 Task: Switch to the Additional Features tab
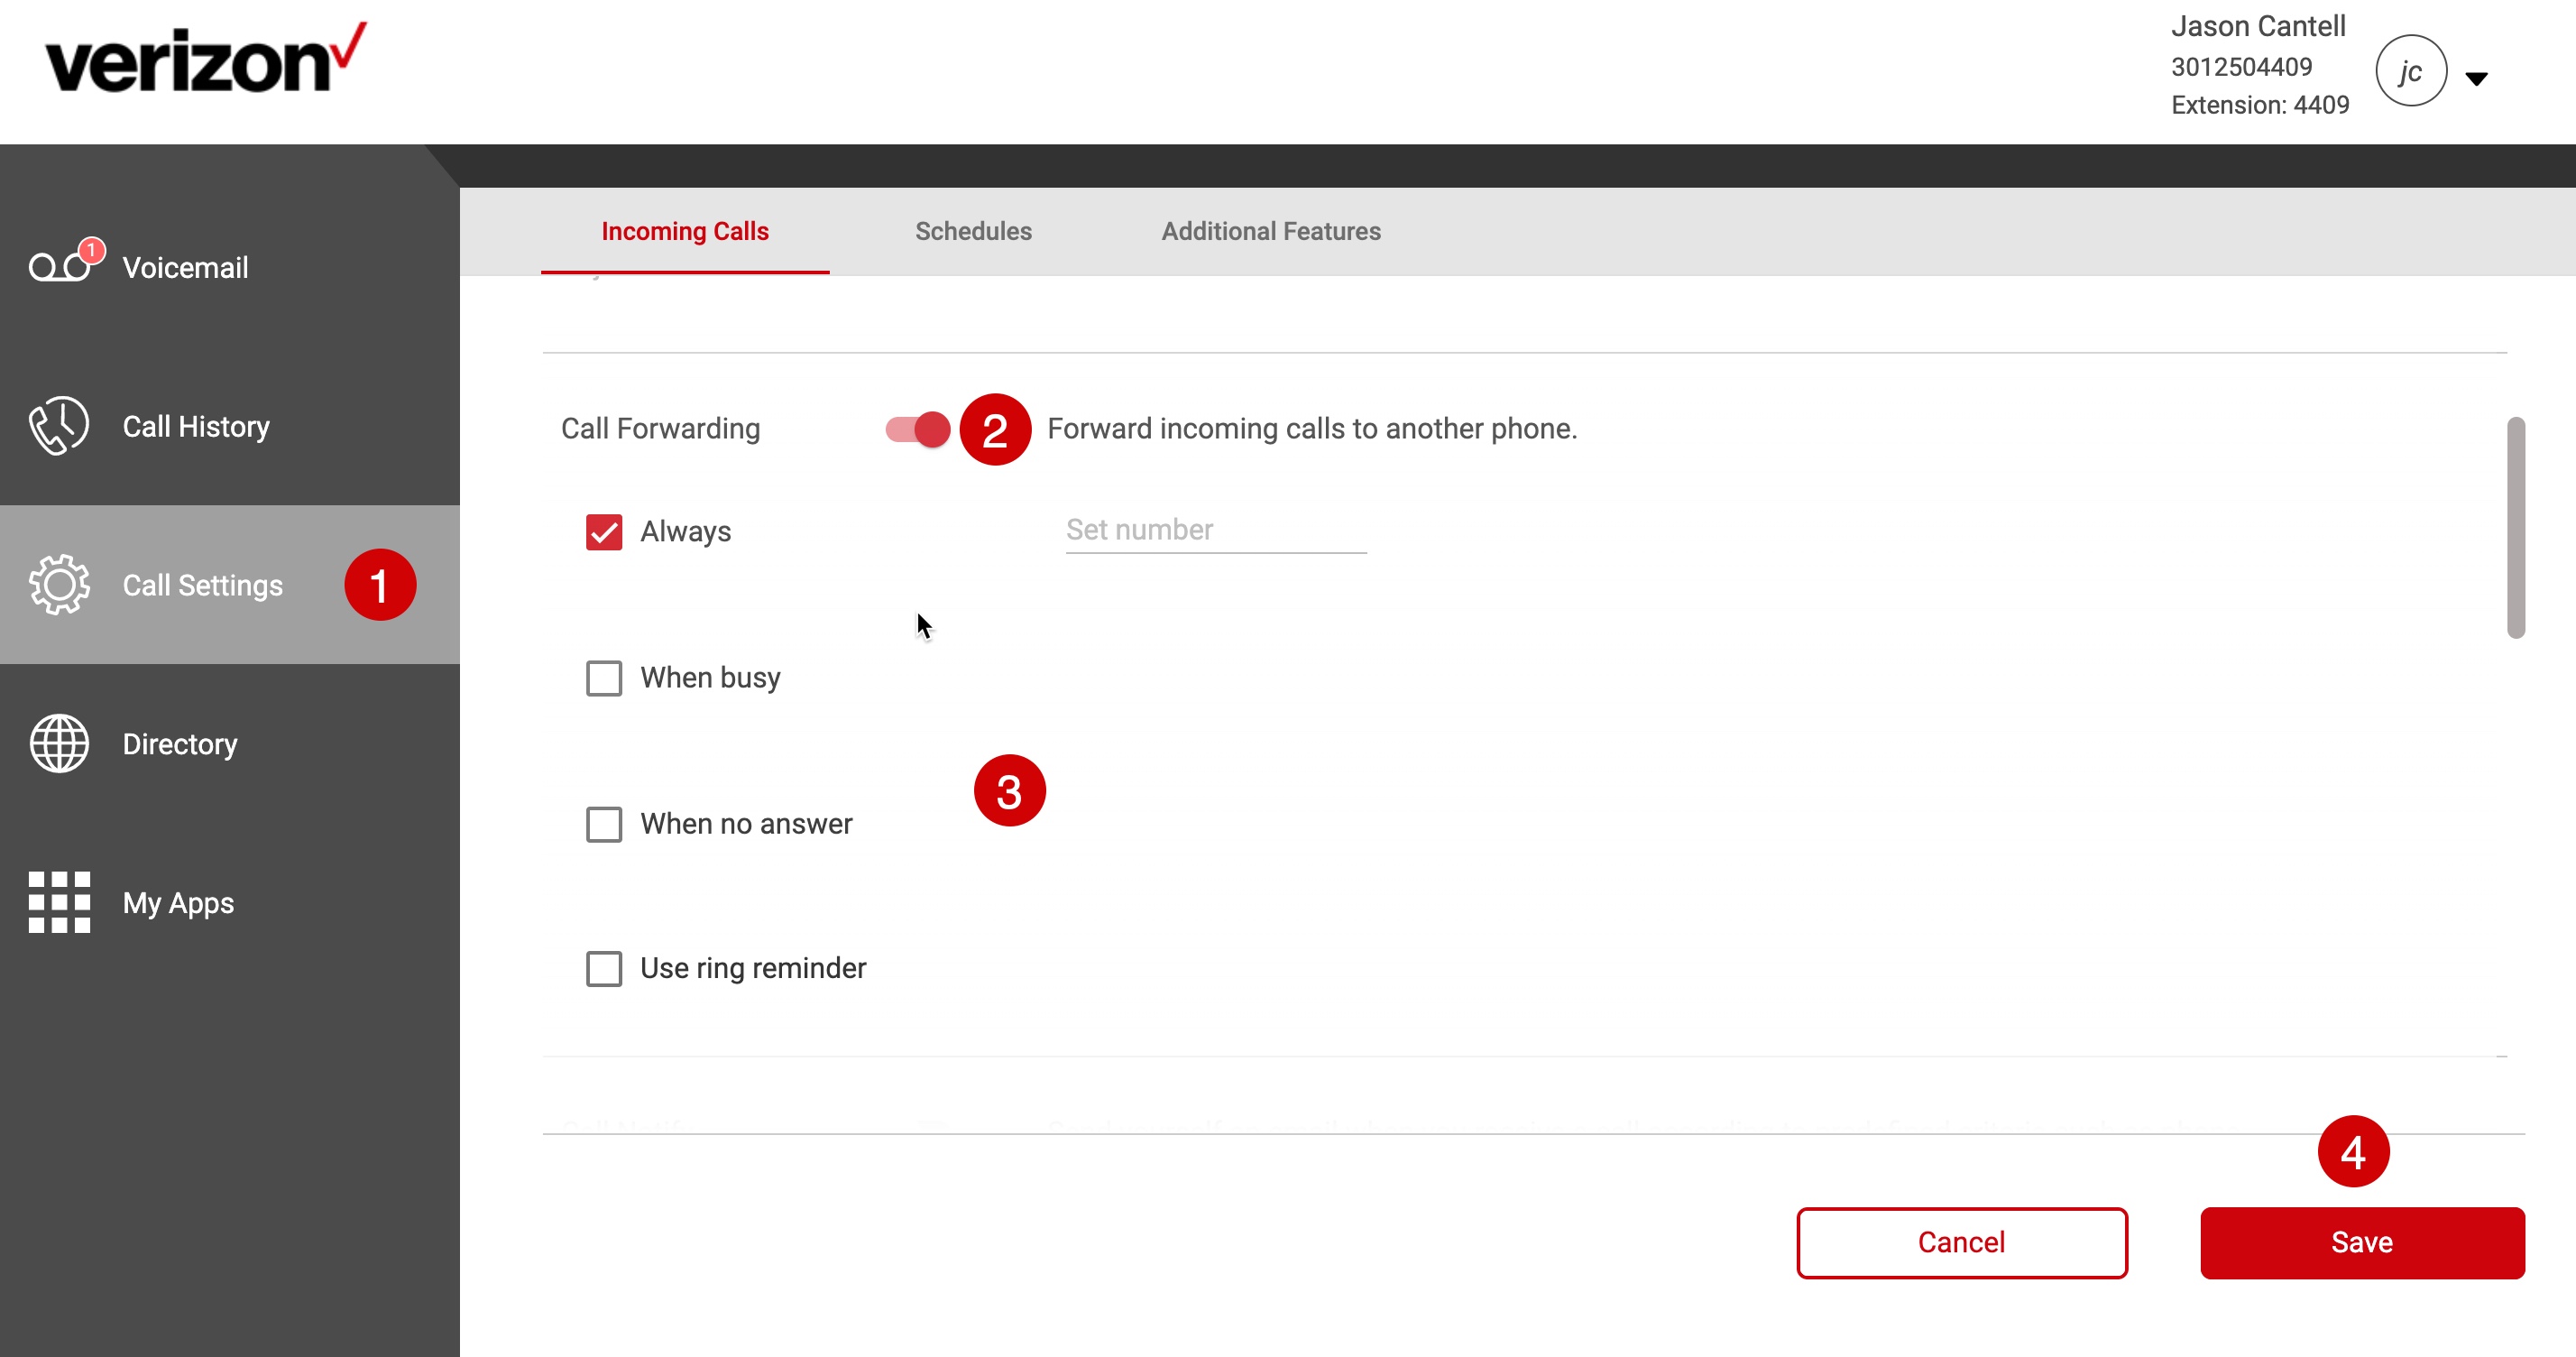[1269, 230]
